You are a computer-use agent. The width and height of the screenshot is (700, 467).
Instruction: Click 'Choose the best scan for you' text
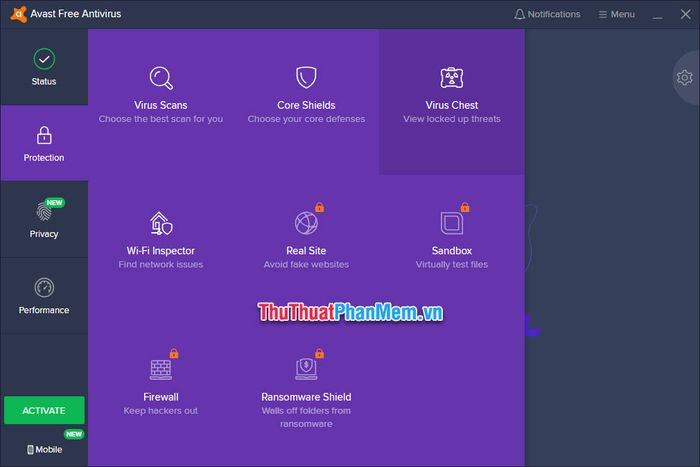pyautogui.click(x=161, y=119)
